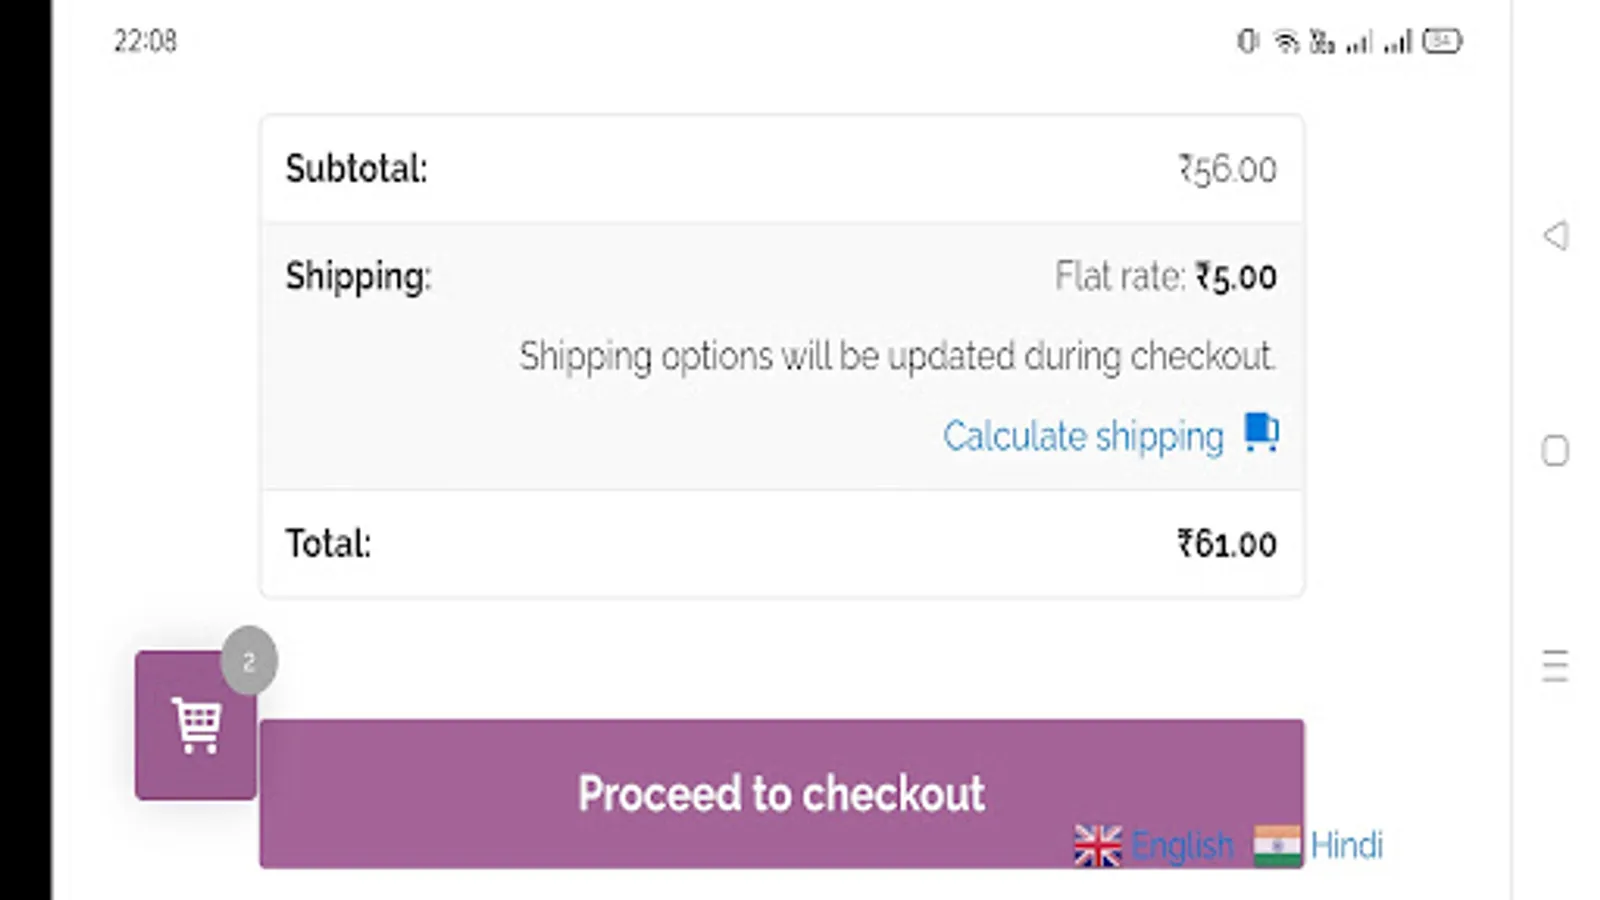
Task: Tap the Wi-Fi status icon
Action: click(x=1286, y=42)
